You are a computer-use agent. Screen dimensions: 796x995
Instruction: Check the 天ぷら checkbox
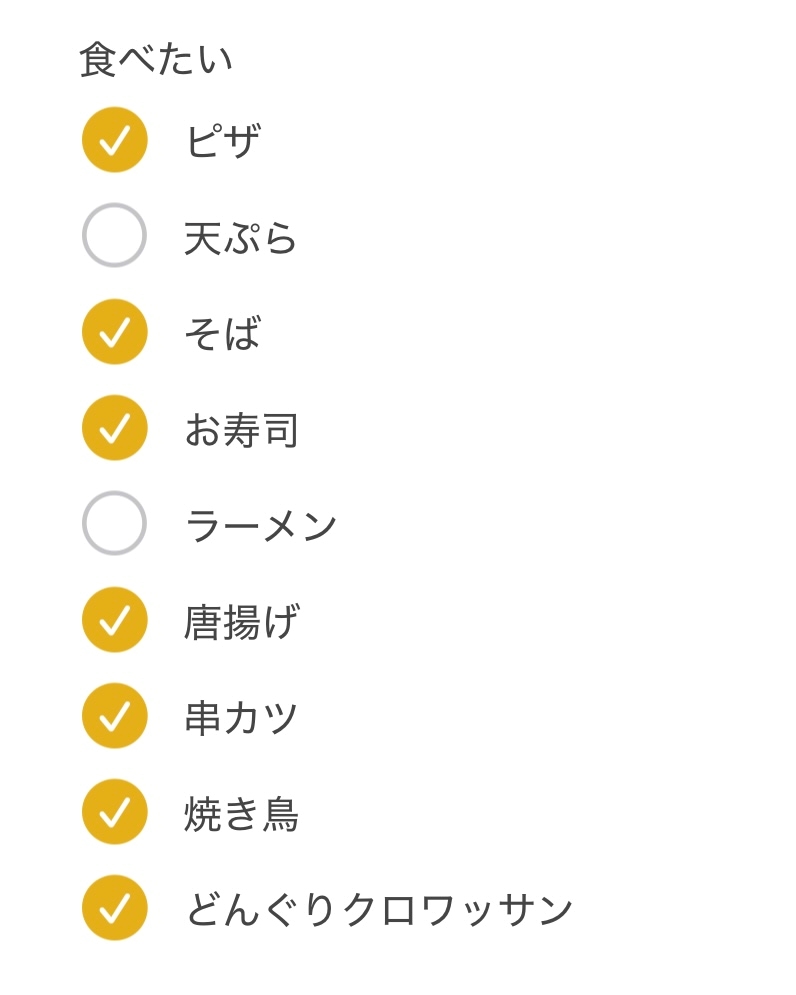point(115,235)
